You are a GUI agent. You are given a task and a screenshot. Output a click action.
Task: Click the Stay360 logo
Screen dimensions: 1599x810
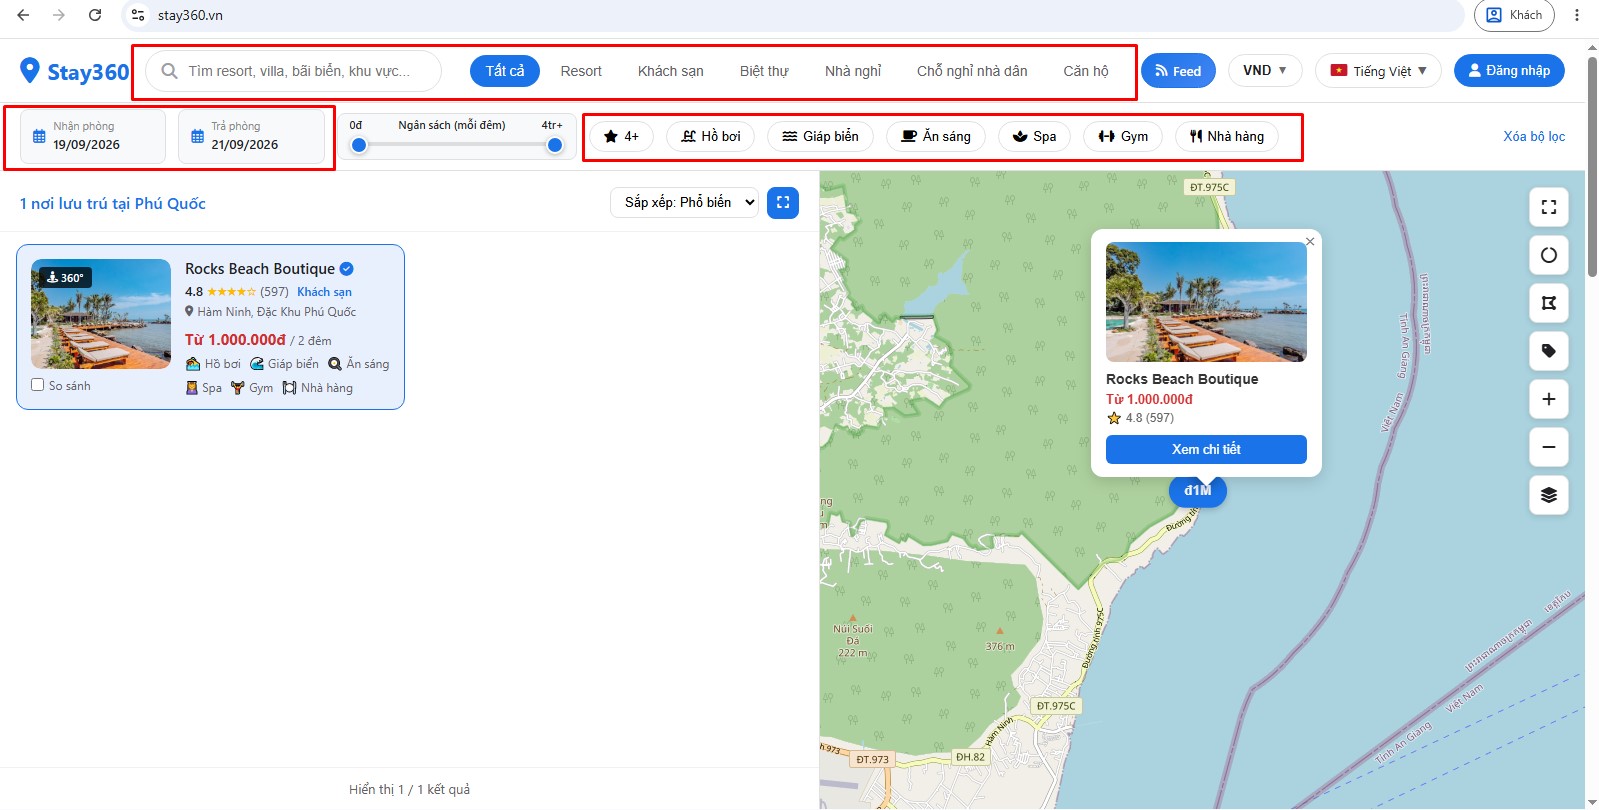tap(74, 71)
